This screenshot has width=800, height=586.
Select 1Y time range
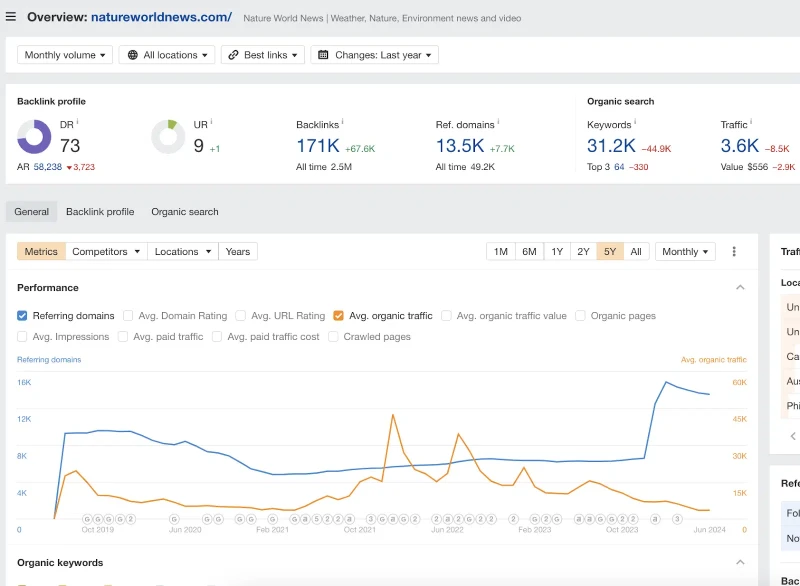tap(557, 251)
